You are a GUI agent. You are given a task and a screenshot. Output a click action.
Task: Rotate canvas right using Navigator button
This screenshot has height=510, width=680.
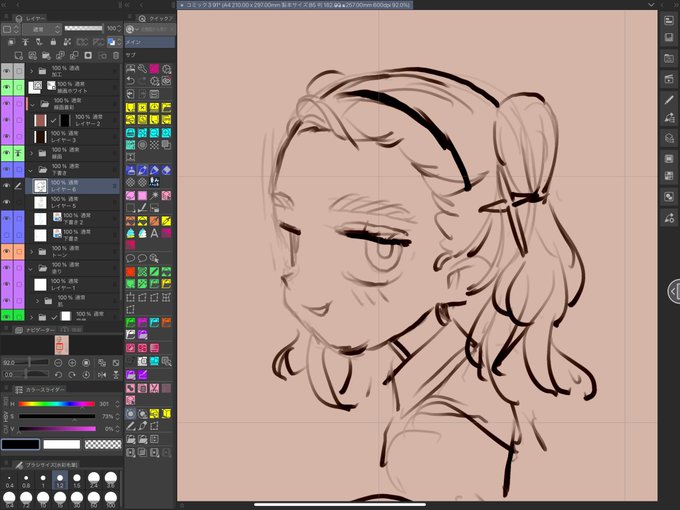click(72, 375)
